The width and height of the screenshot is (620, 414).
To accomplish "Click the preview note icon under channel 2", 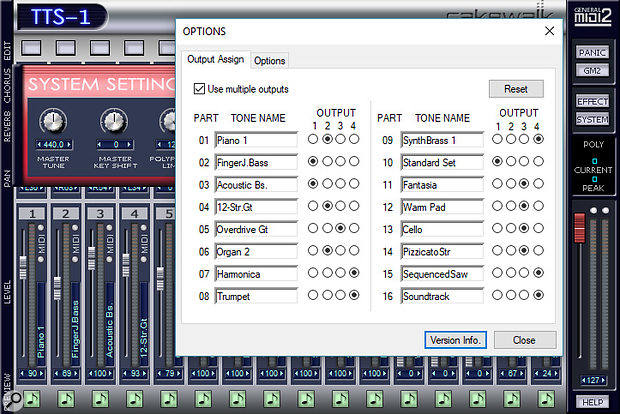I will click(x=66, y=399).
